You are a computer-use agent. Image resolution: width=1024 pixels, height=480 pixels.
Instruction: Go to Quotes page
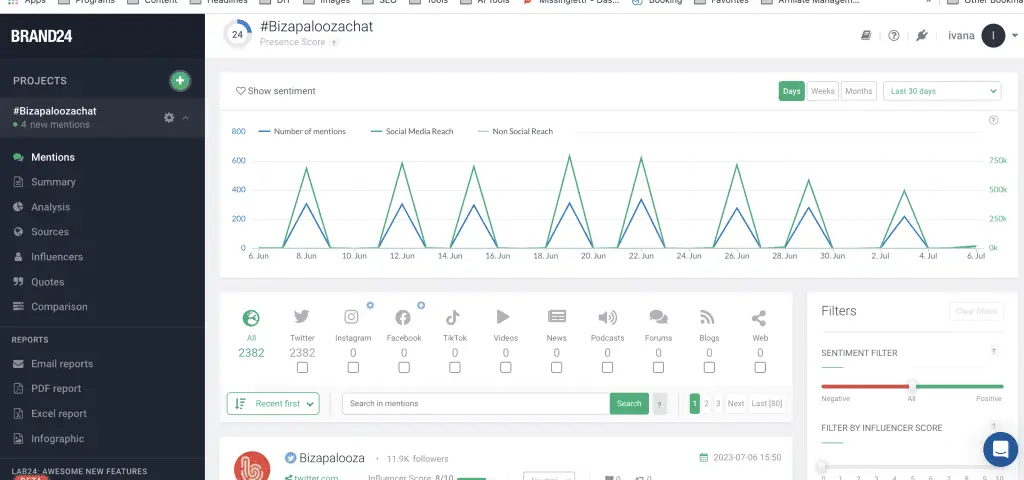click(48, 282)
